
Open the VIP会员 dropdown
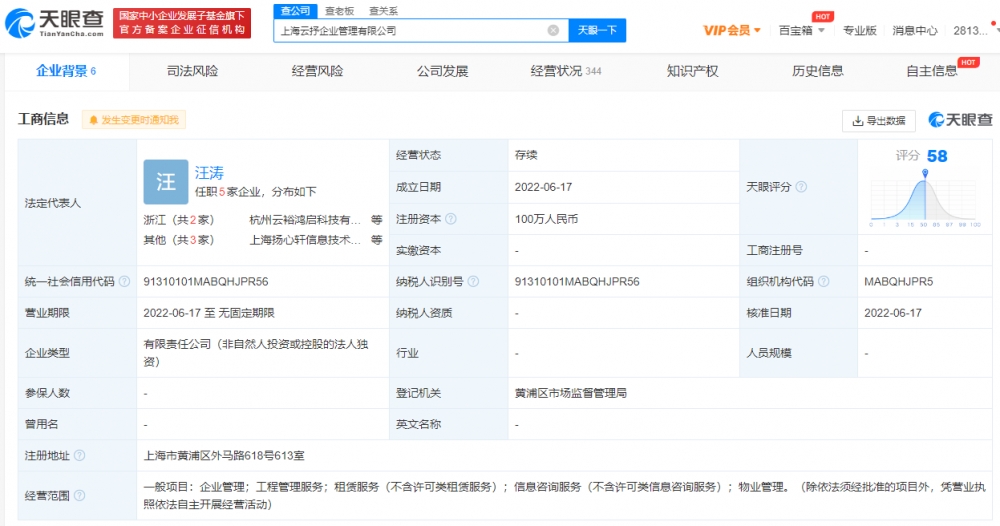(732, 30)
